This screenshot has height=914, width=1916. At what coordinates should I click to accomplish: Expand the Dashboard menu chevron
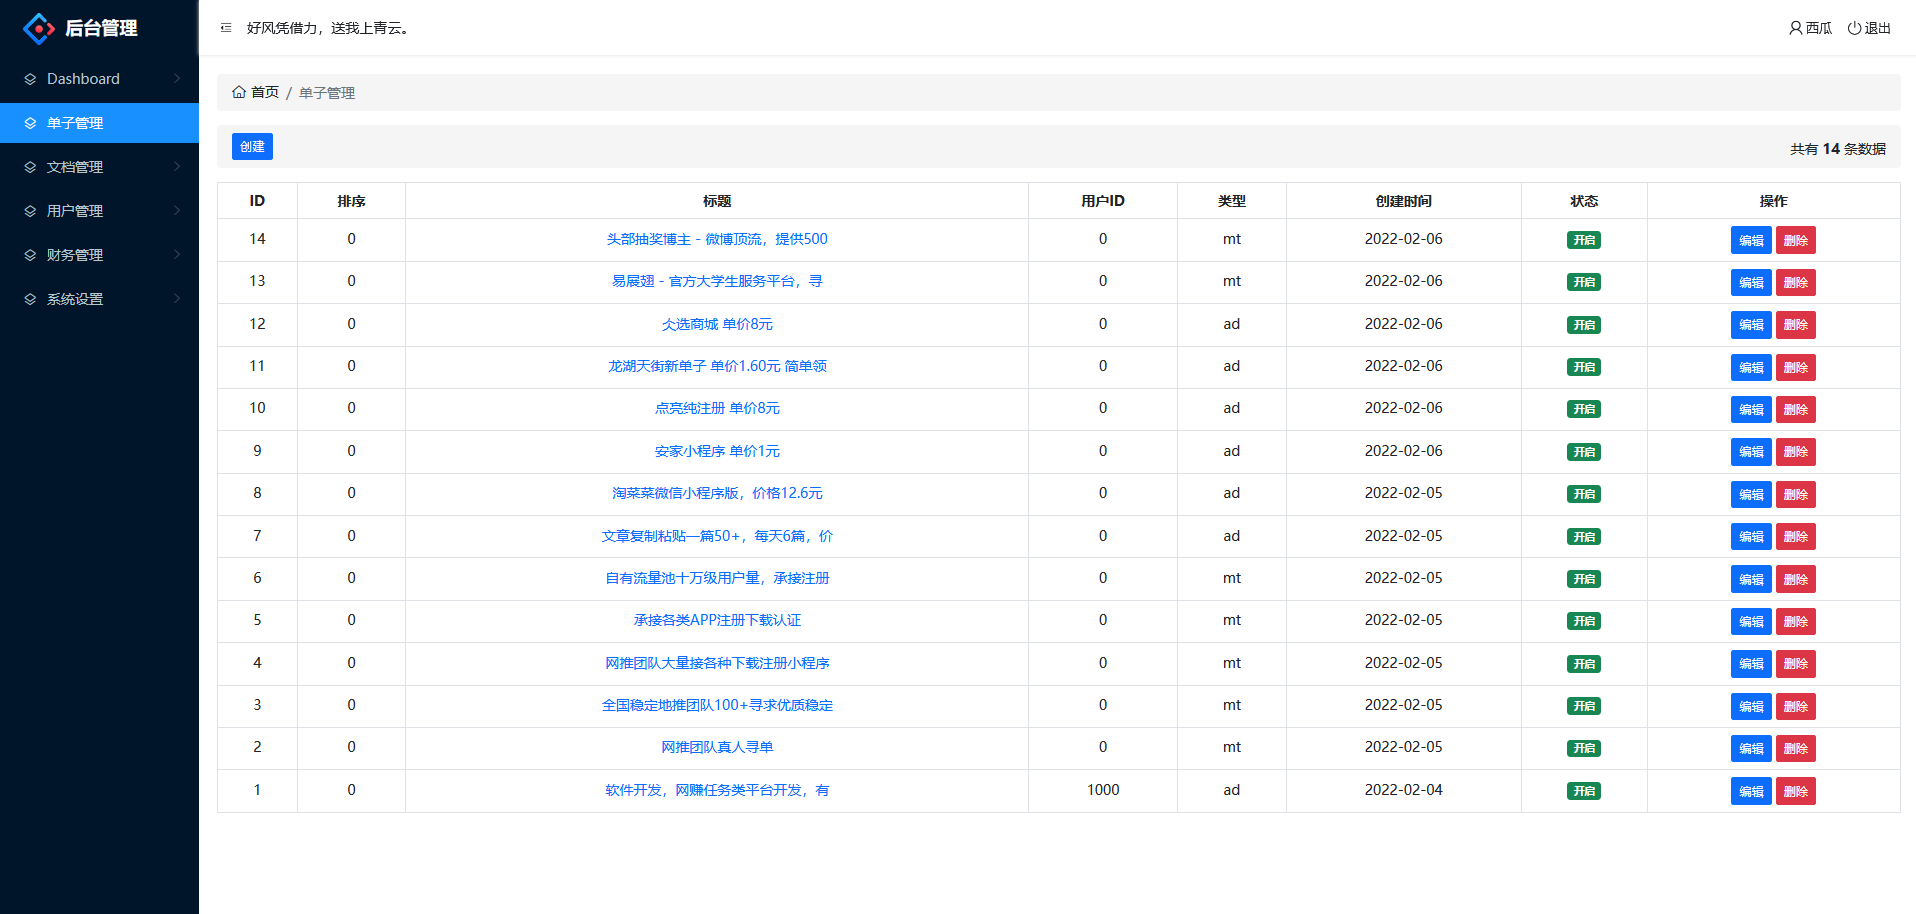coord(177,79)
